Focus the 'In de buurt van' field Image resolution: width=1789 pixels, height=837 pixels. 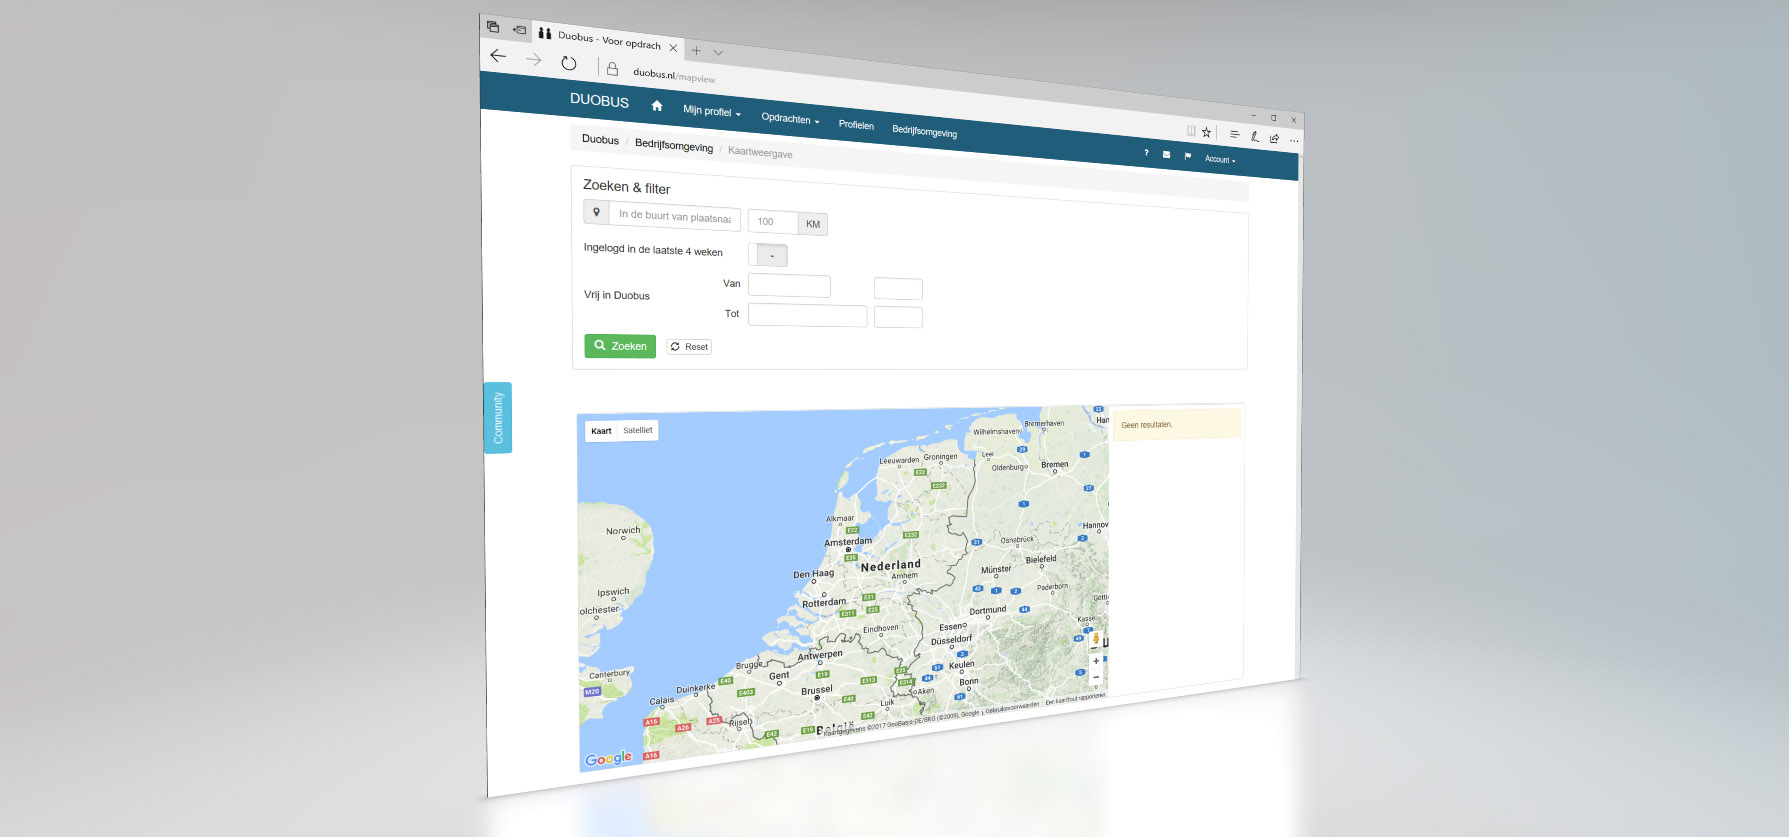[675, 217]
